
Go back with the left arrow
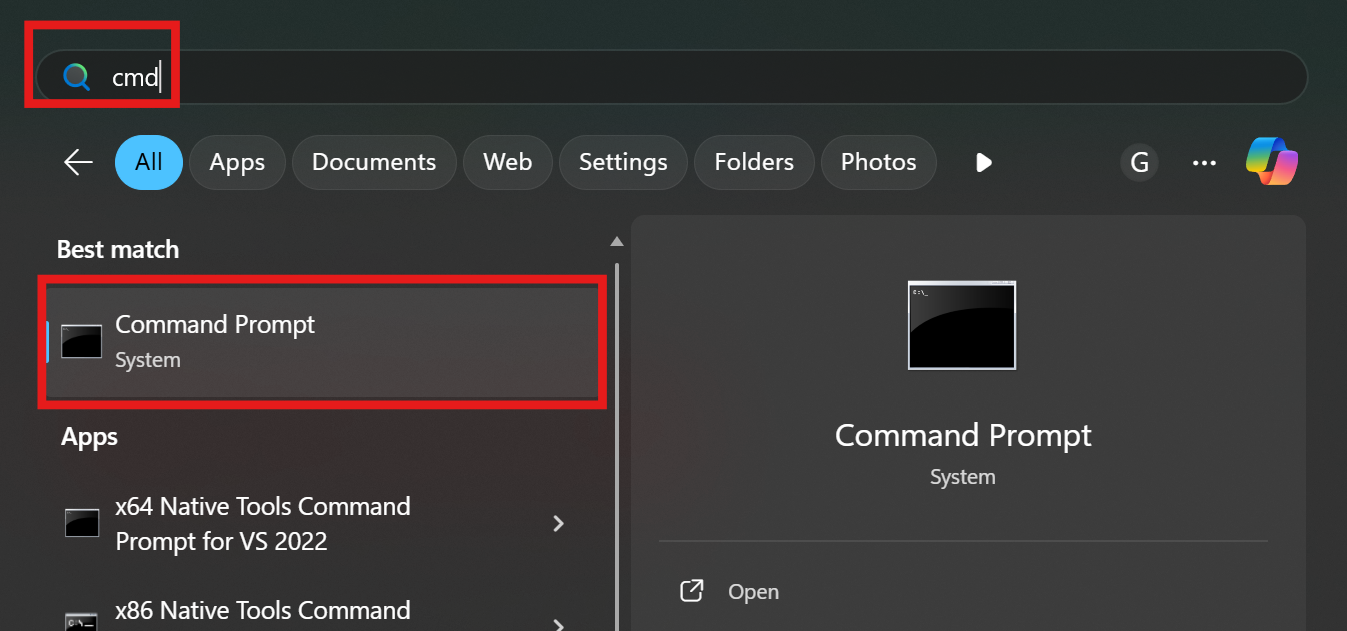[x=78, y=162]
